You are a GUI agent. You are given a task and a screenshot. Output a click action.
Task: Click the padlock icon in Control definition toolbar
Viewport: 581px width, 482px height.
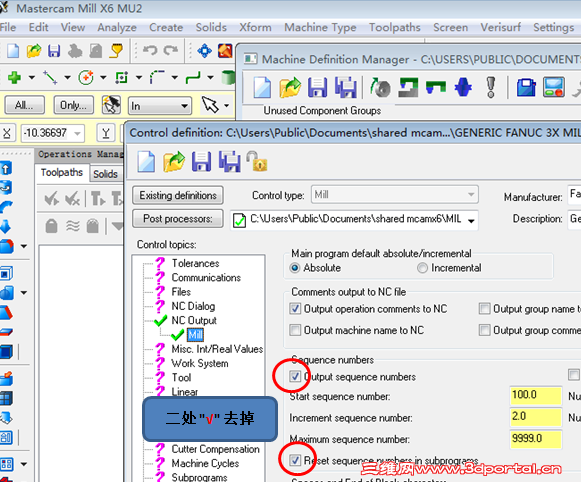pyautogui.click(x=257, y=161)
